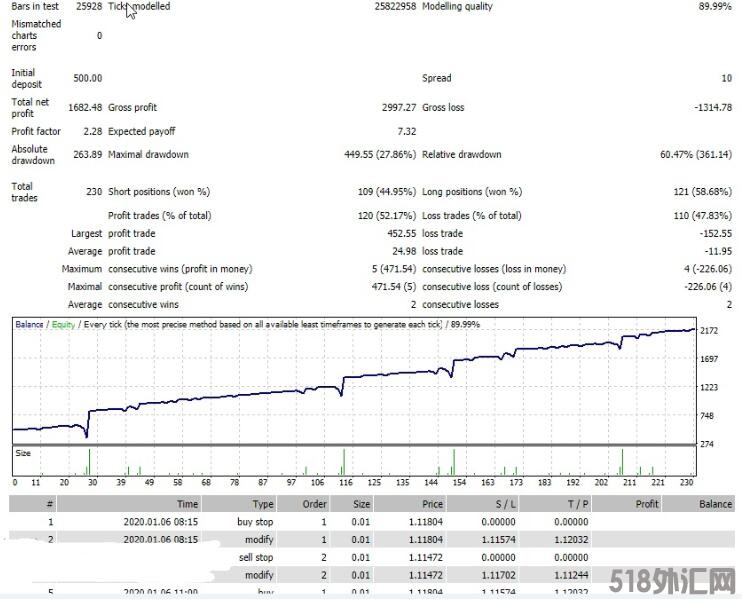Image resolution: width=743 pixels, height=605 pixels.
Task: Select Profit trades value 120 (52.17%)
Action: click(387, 216)
